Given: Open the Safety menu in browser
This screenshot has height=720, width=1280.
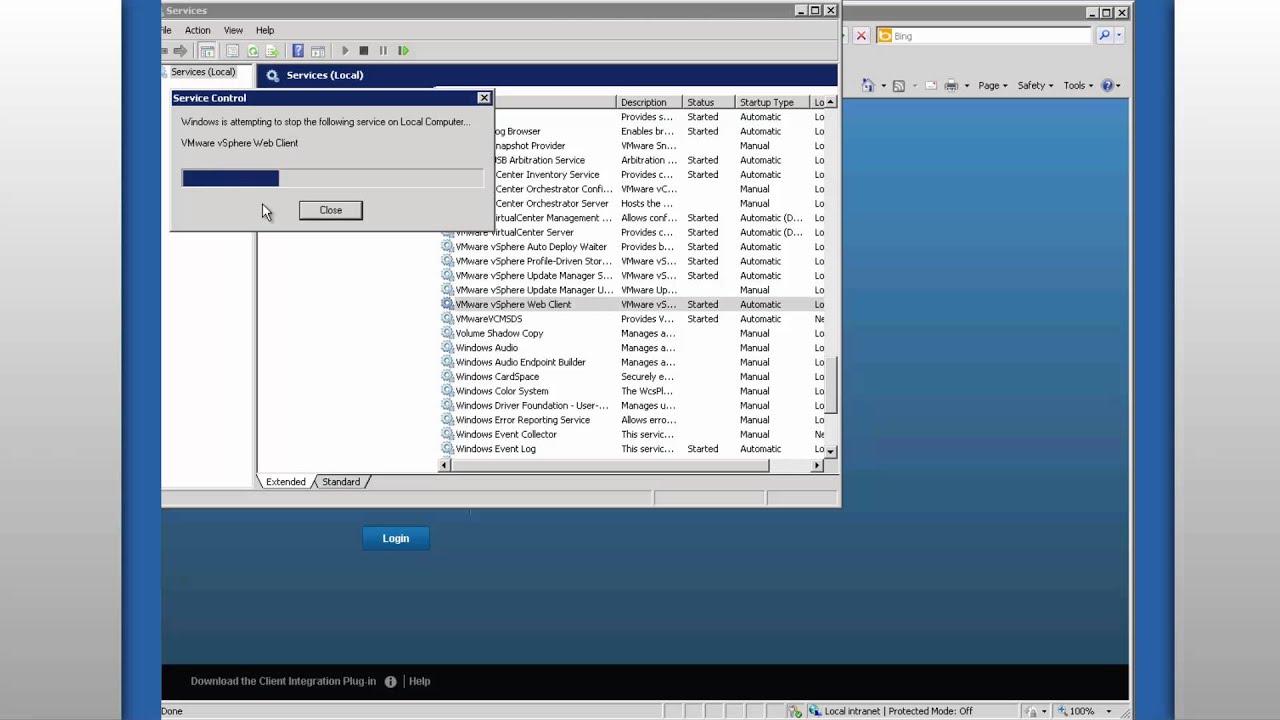Looking at the screenshot, I should (x=1035, y=86).
